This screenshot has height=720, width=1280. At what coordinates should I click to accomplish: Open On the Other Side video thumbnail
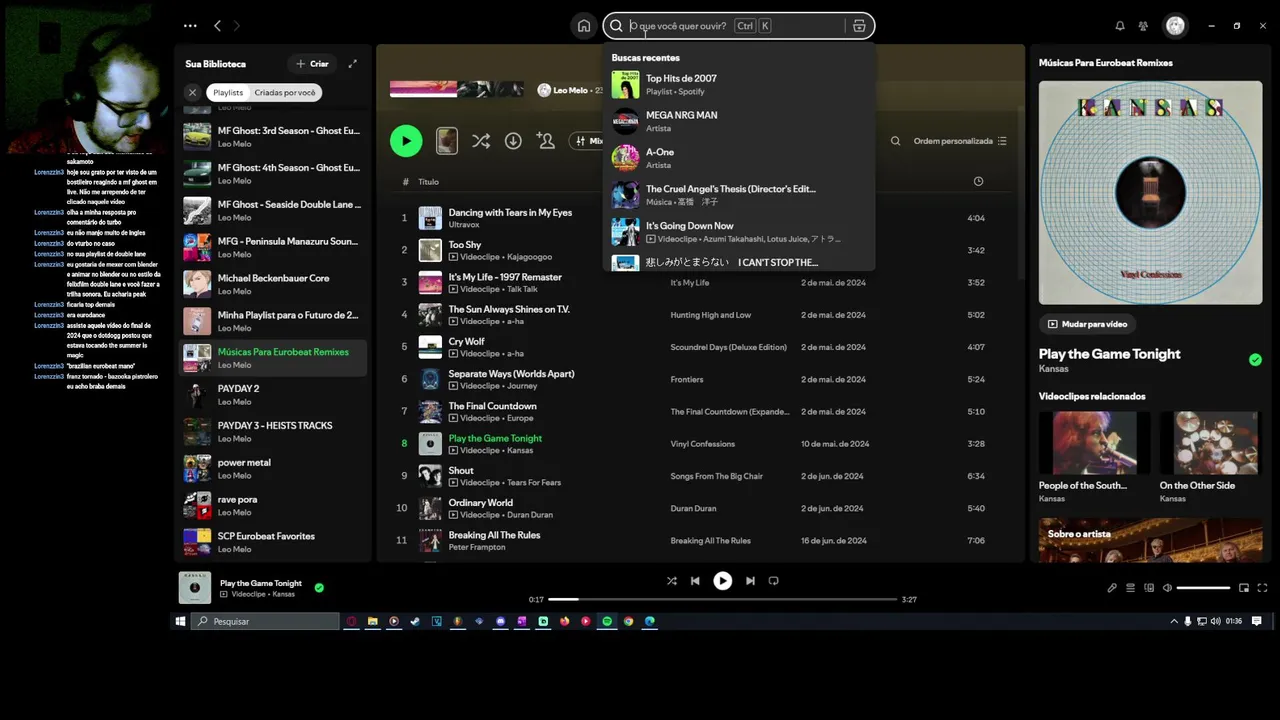click(1209, 443)
